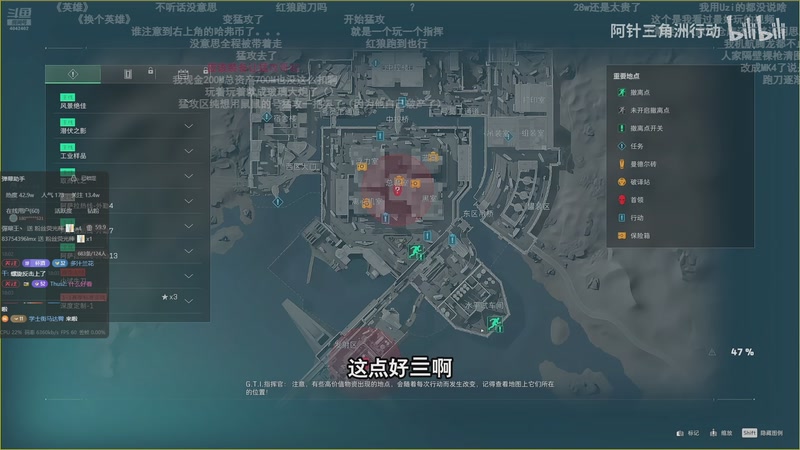Click the 撤离点开关 legend entry

coord(640,128)
